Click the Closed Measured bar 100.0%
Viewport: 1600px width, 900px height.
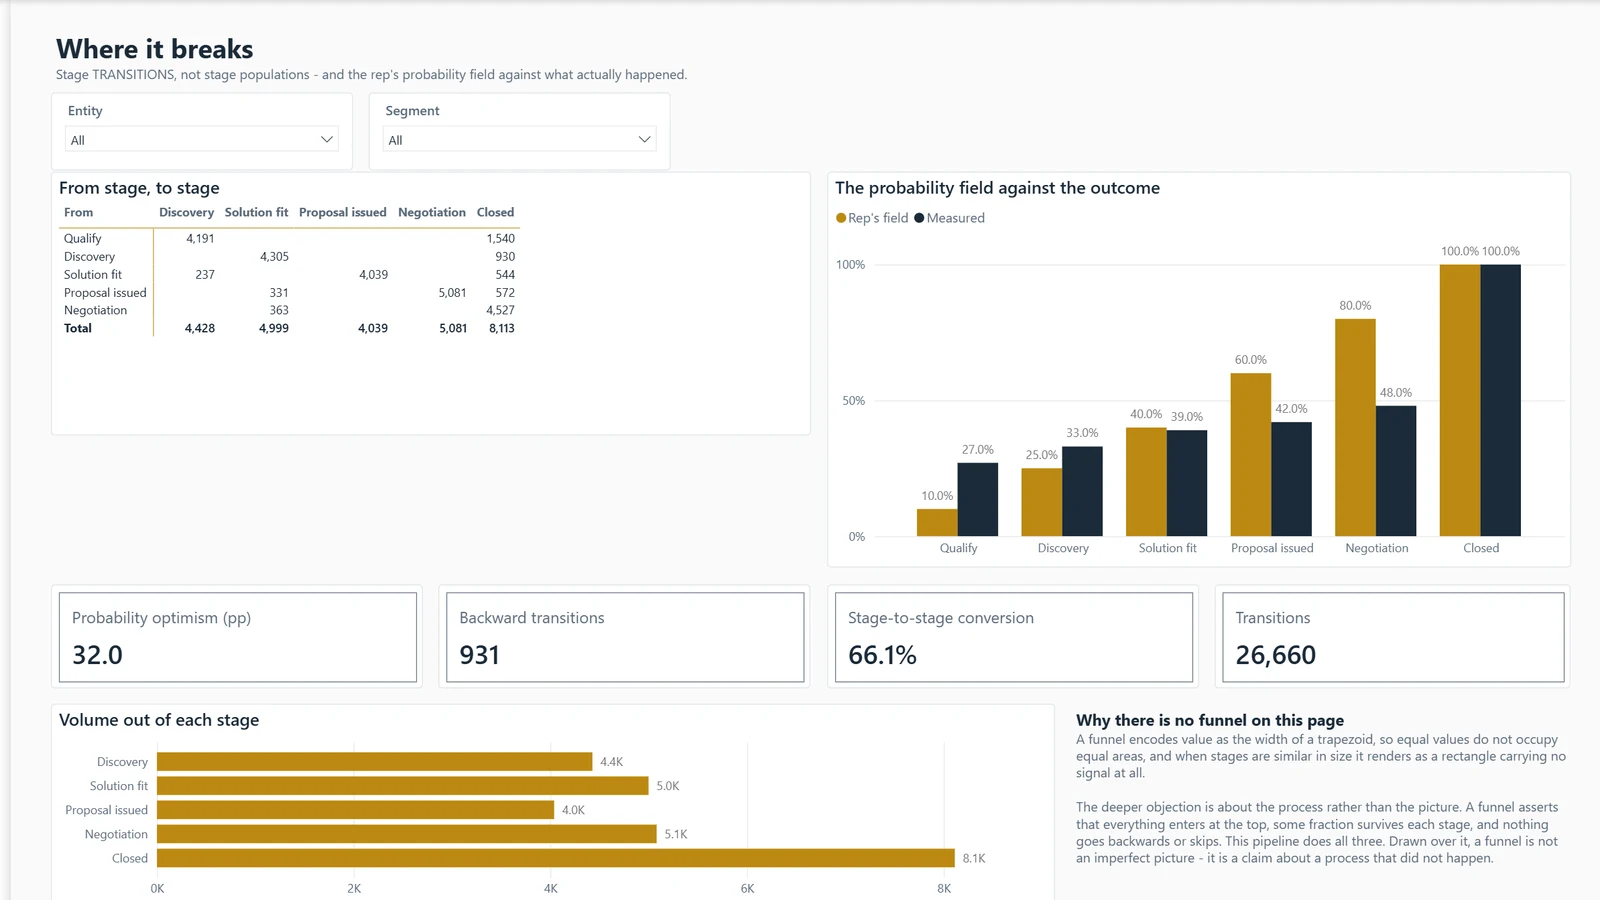click(1500, 400)
